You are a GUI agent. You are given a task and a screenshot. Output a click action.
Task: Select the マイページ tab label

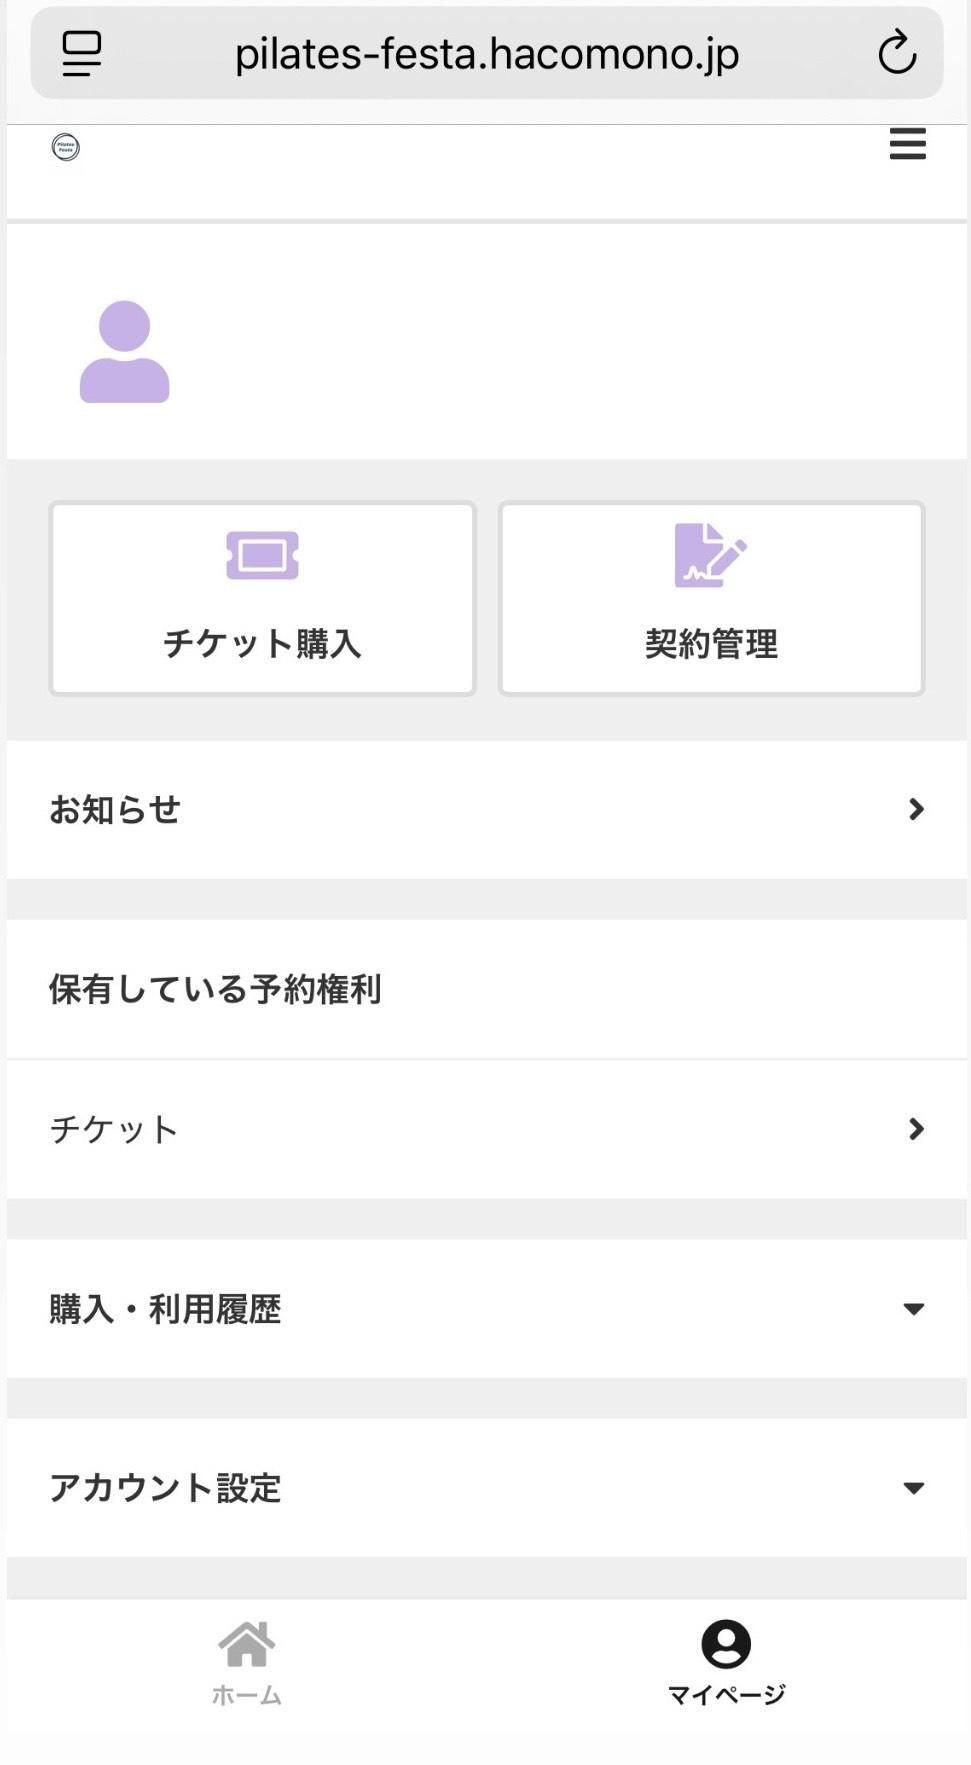(x=726, y=1695)
